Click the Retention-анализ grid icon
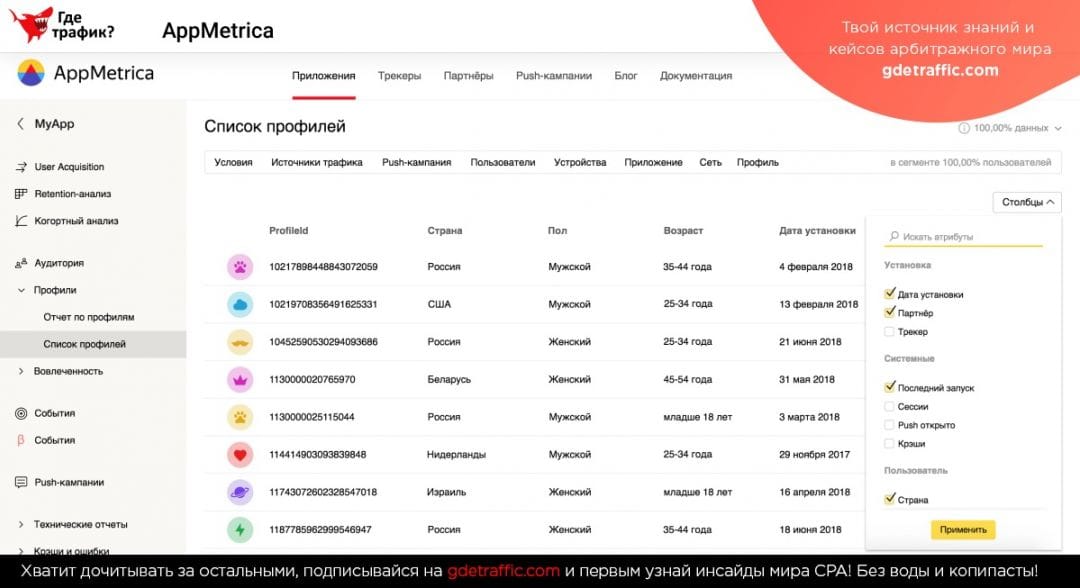 point(21,193)
